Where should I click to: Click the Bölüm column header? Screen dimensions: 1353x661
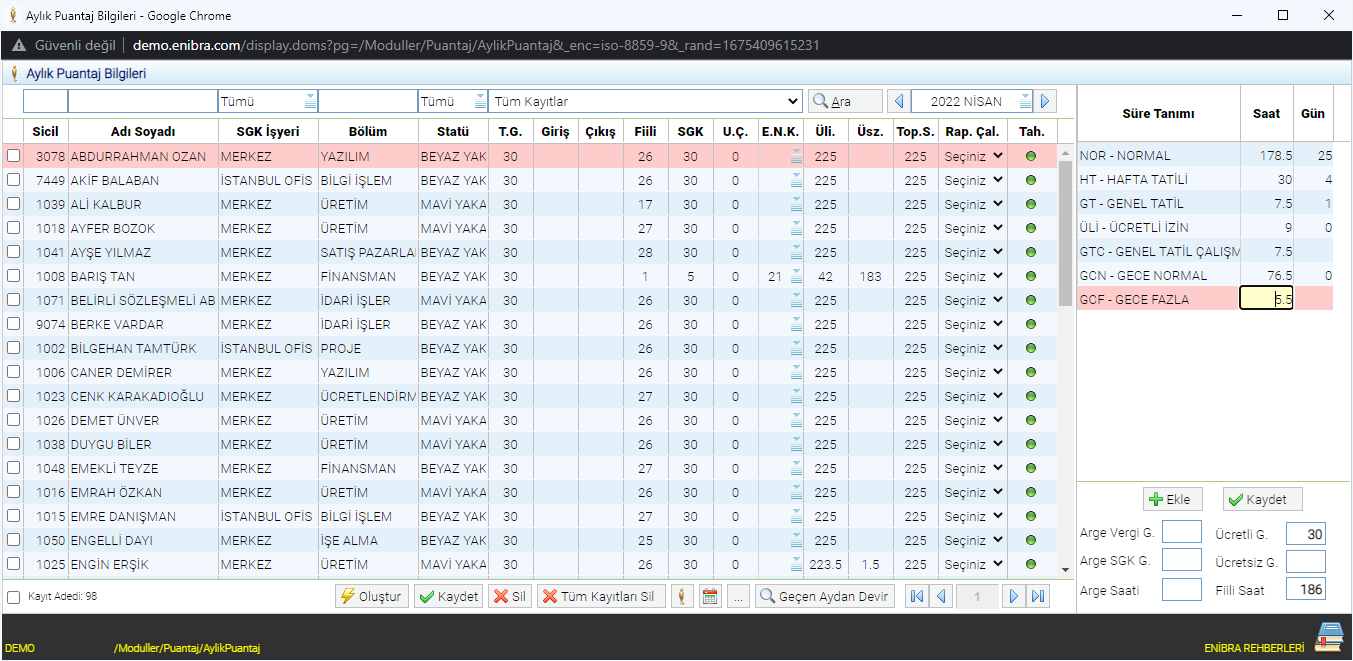click(x=368, y=132)
